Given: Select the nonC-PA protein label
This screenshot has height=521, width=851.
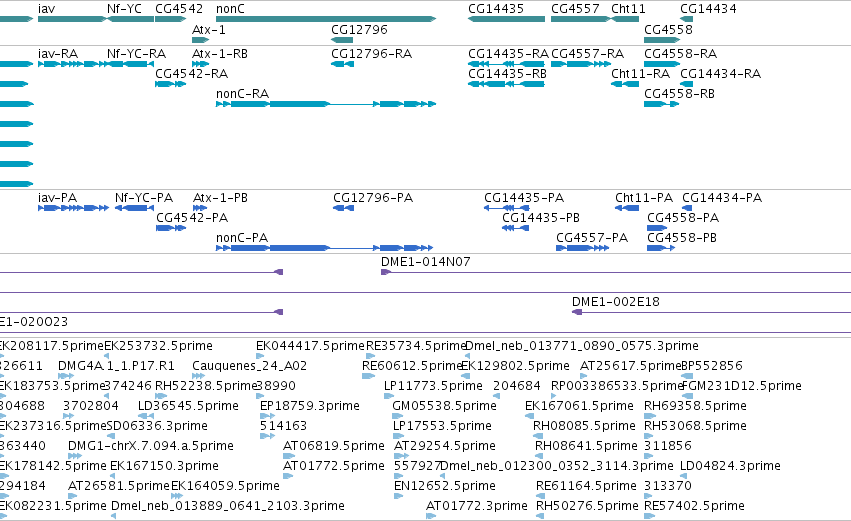Looking at the screenshot, I should (242, 238).
